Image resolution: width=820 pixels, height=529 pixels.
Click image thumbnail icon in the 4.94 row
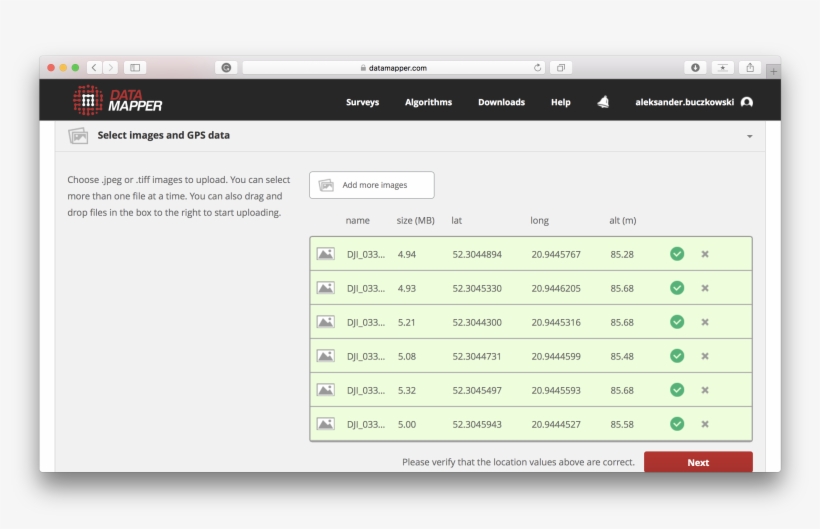pyautogui.click(x=325, y=254)
